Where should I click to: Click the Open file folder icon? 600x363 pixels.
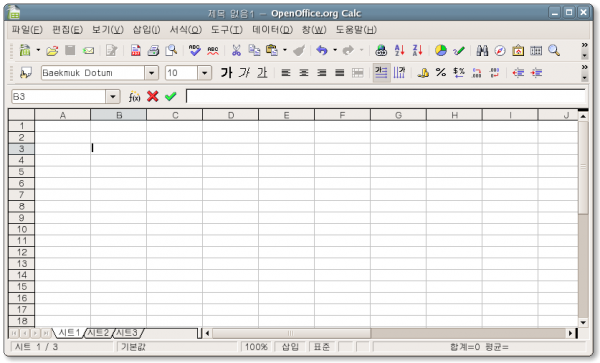point(52,50)
